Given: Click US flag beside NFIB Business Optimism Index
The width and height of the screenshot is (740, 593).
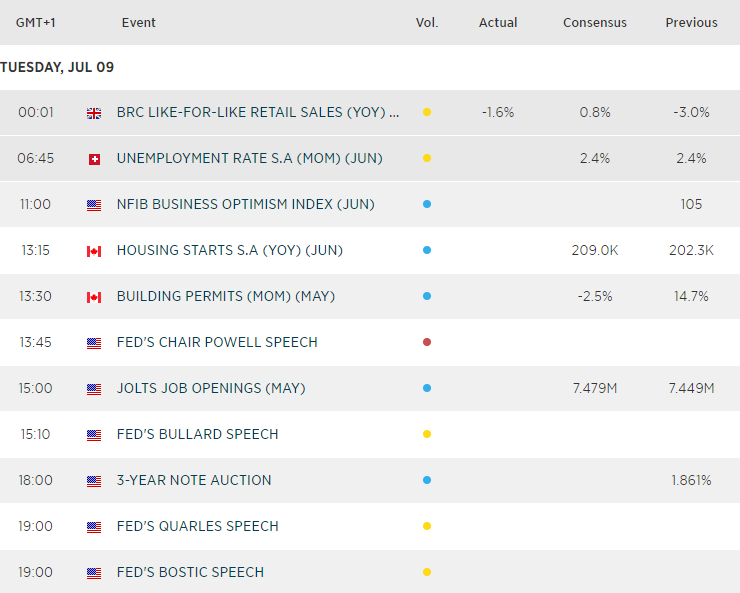Looking at the screenshot, I should click(x=94, y=205).
